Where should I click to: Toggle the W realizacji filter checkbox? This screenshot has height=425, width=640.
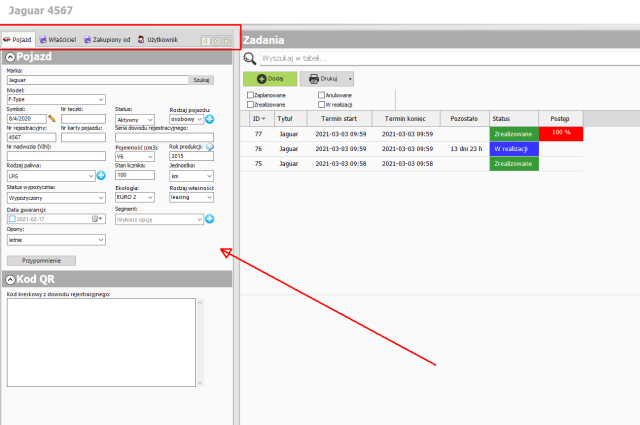tap(321, 105)
